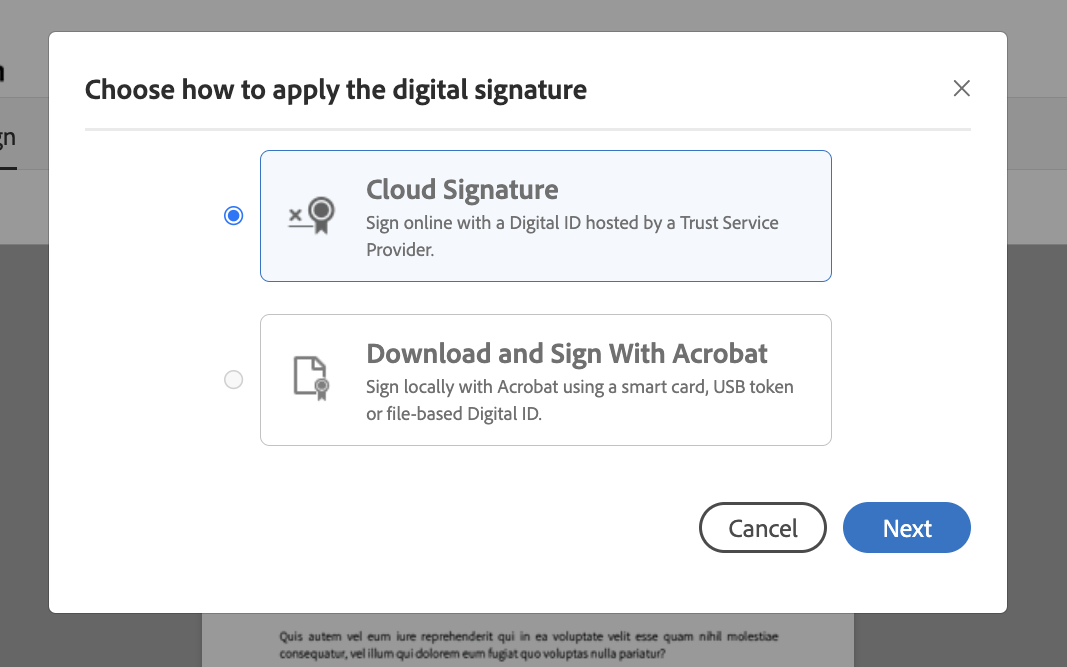This screenshot has width=1067, height=667.
Task: Click the 'Choose how to apply the digital signature' title
Action: 335,90
